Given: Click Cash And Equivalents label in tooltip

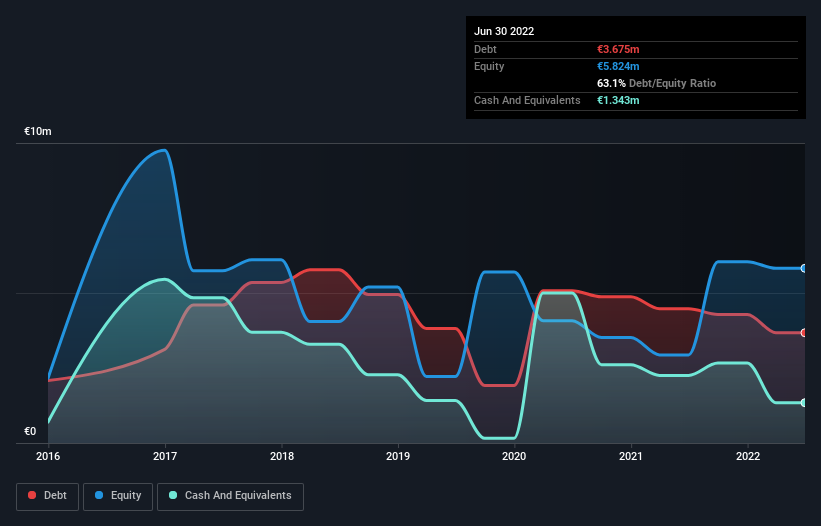Looking at the screenshot, I should (x=527, y=100).
